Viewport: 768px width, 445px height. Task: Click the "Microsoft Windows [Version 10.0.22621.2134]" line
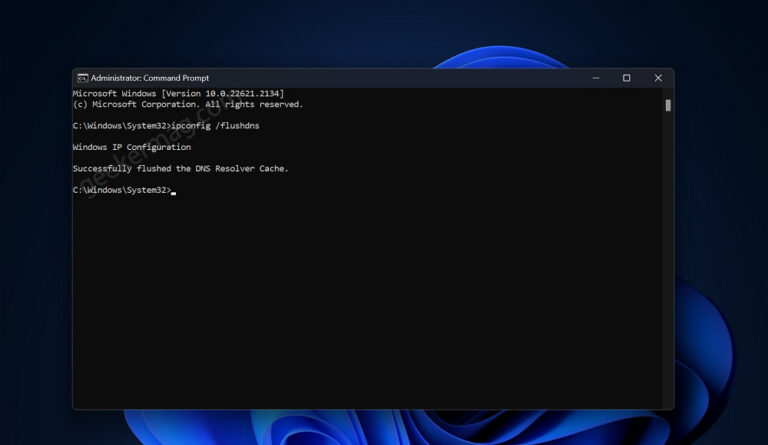pos(178,94)
